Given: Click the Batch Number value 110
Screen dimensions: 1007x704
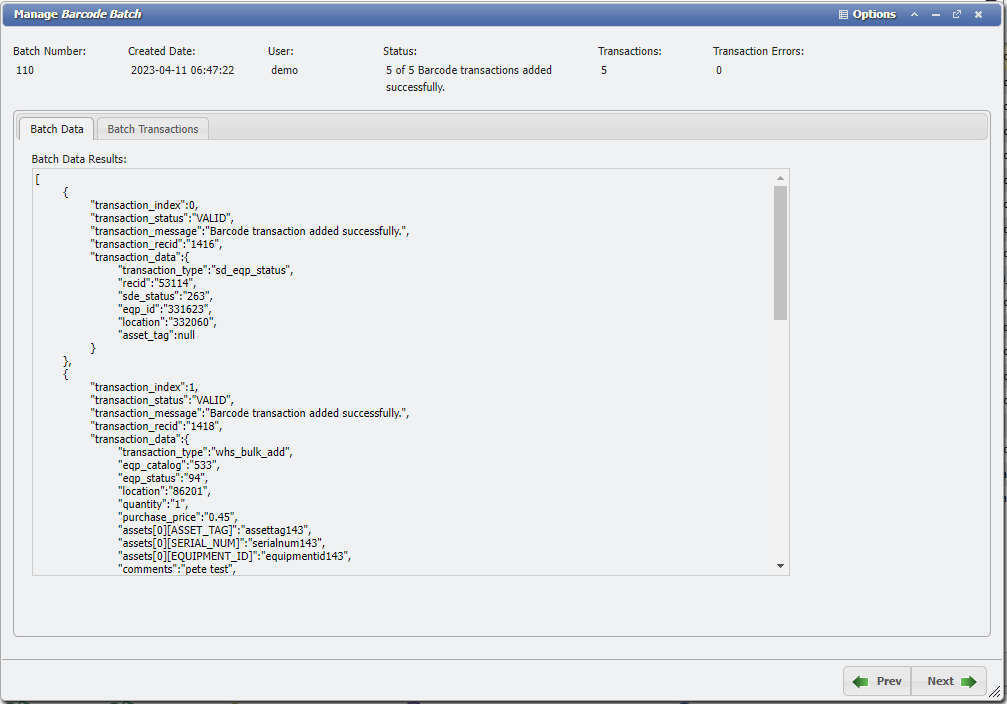Looking at the screenshot, I should coord(26,70).
